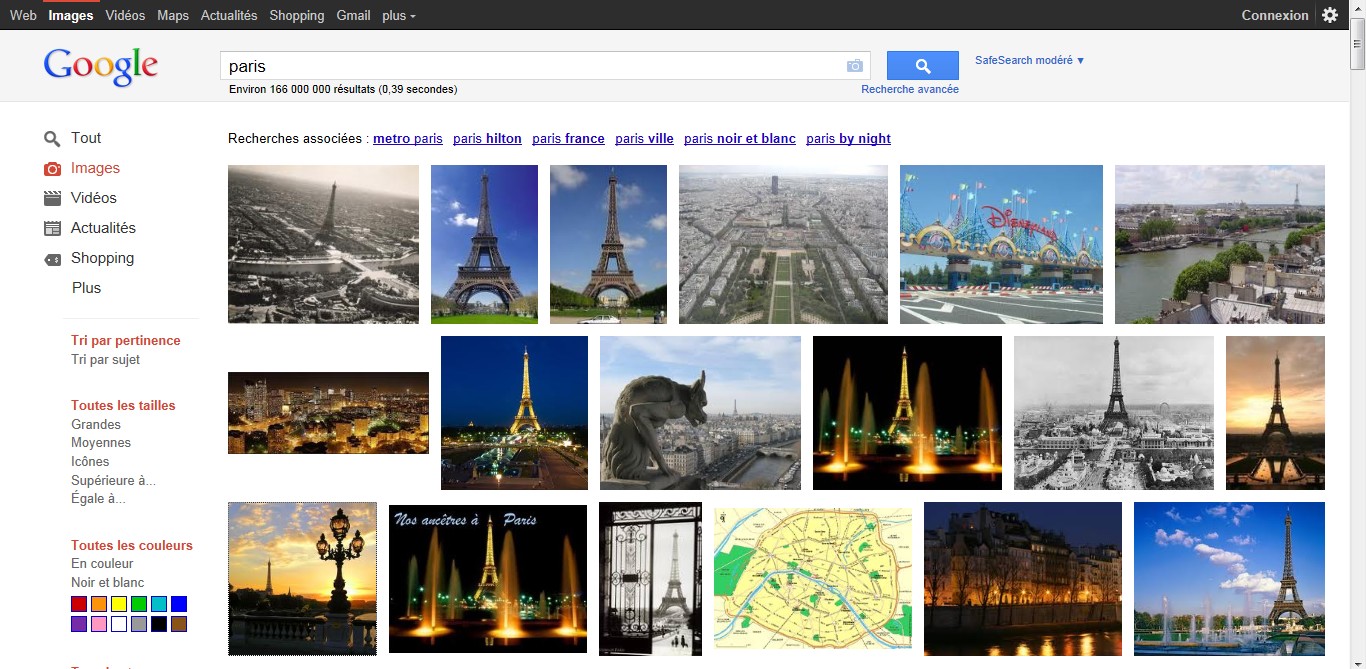Click the Connexion sign-in link
The width and height of the screenshot is (1366, 669).
pos(1275,15)
